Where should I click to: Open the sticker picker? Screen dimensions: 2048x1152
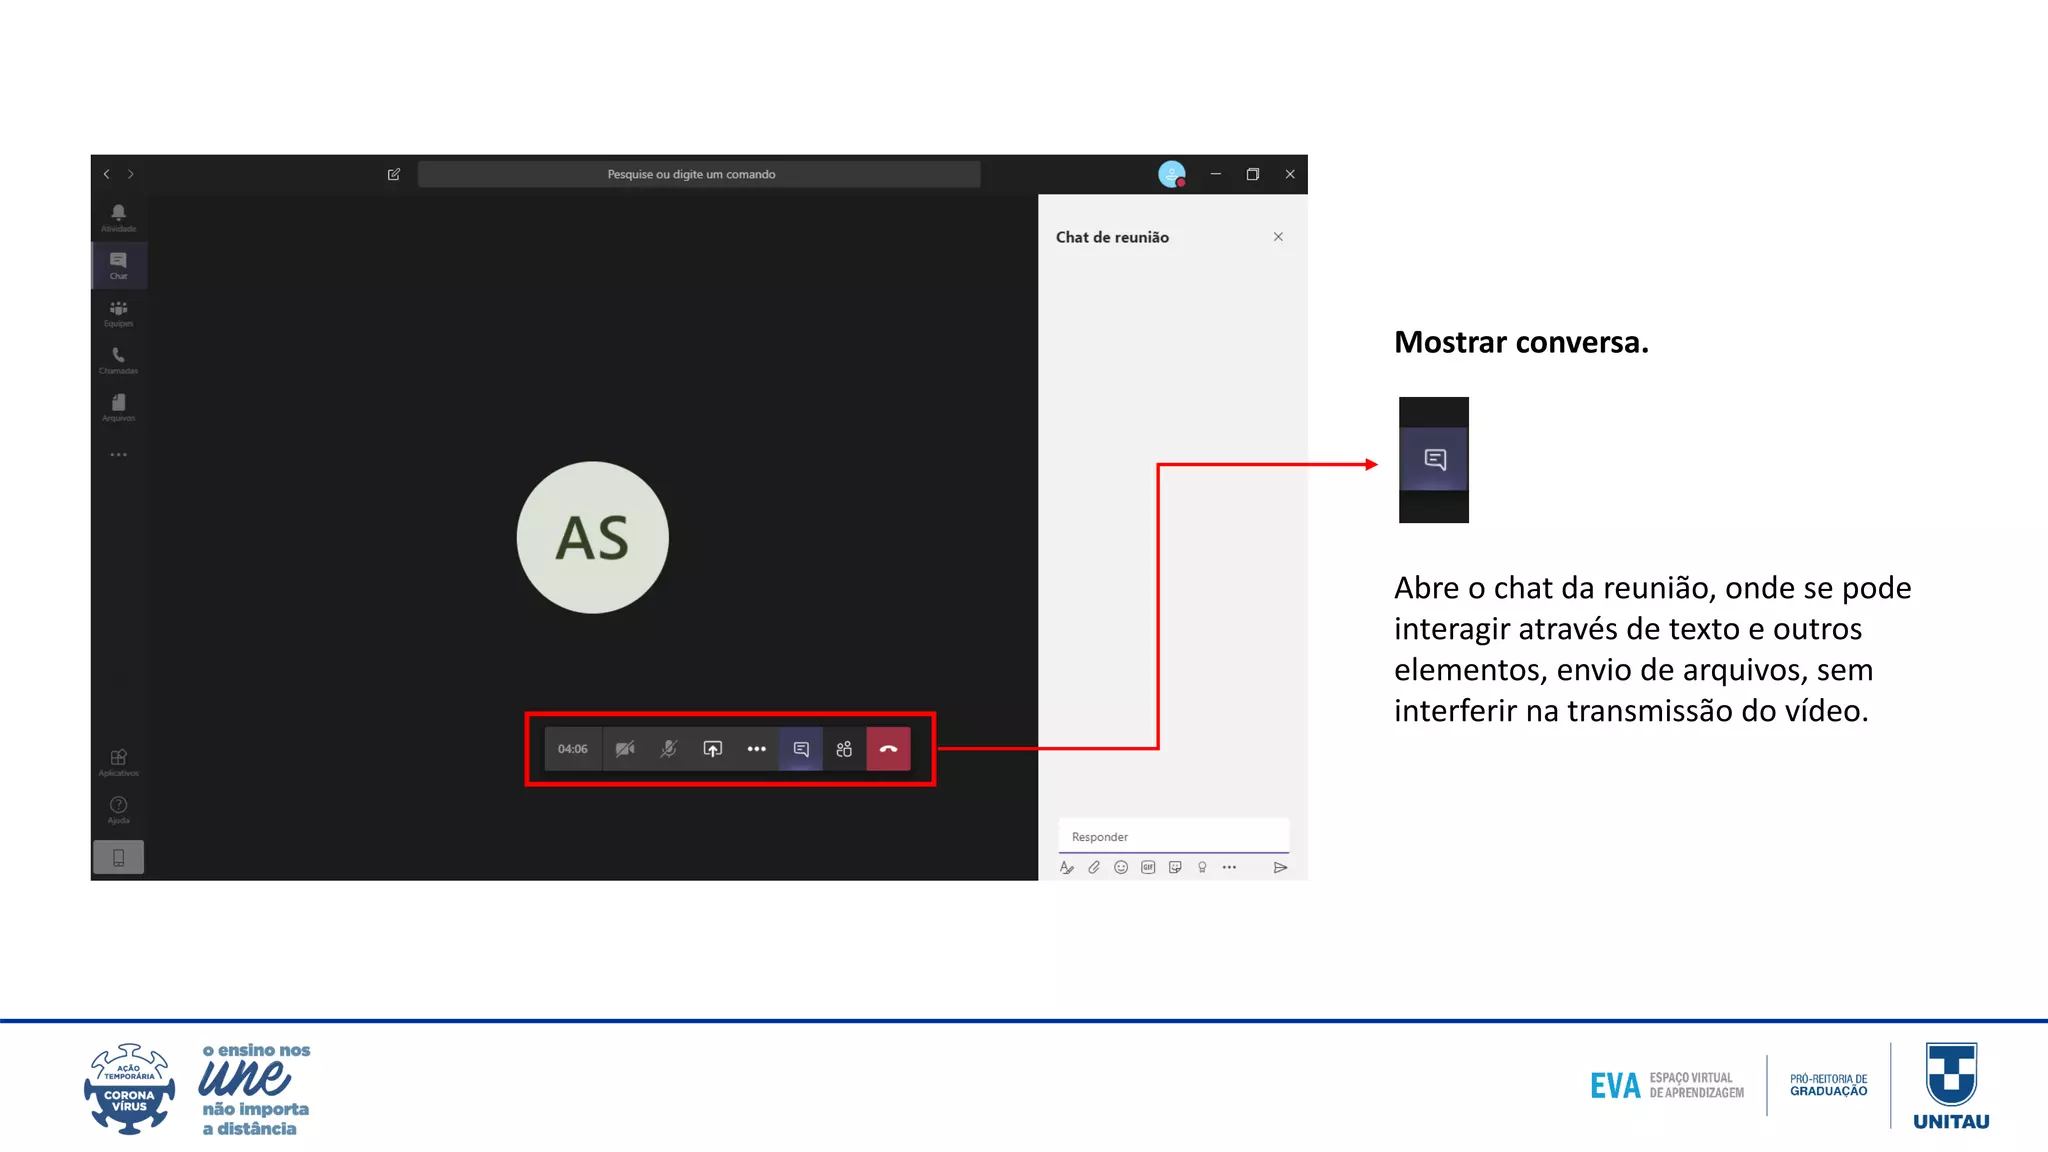click(1175, 868)
